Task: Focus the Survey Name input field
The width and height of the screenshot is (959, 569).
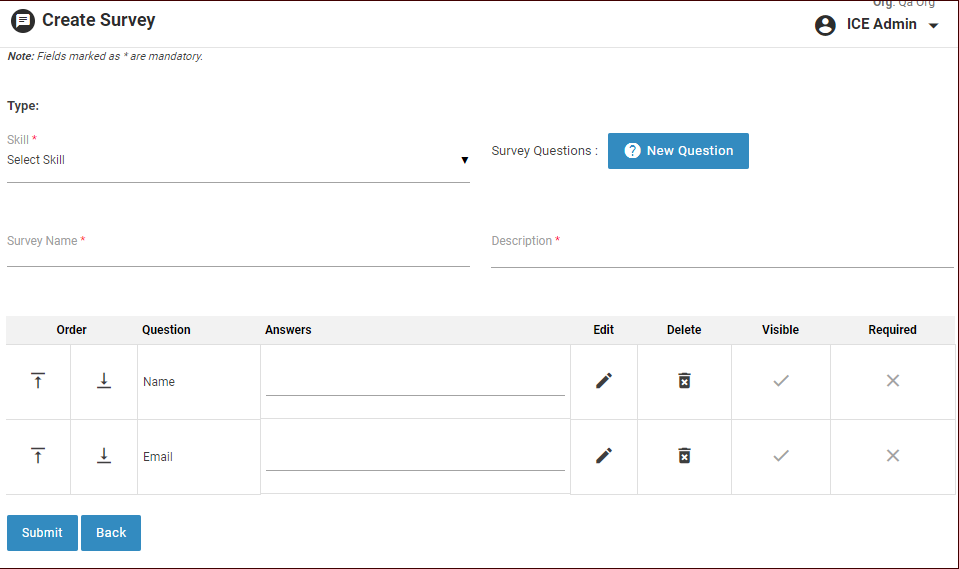Action: [x=238, y=254]
